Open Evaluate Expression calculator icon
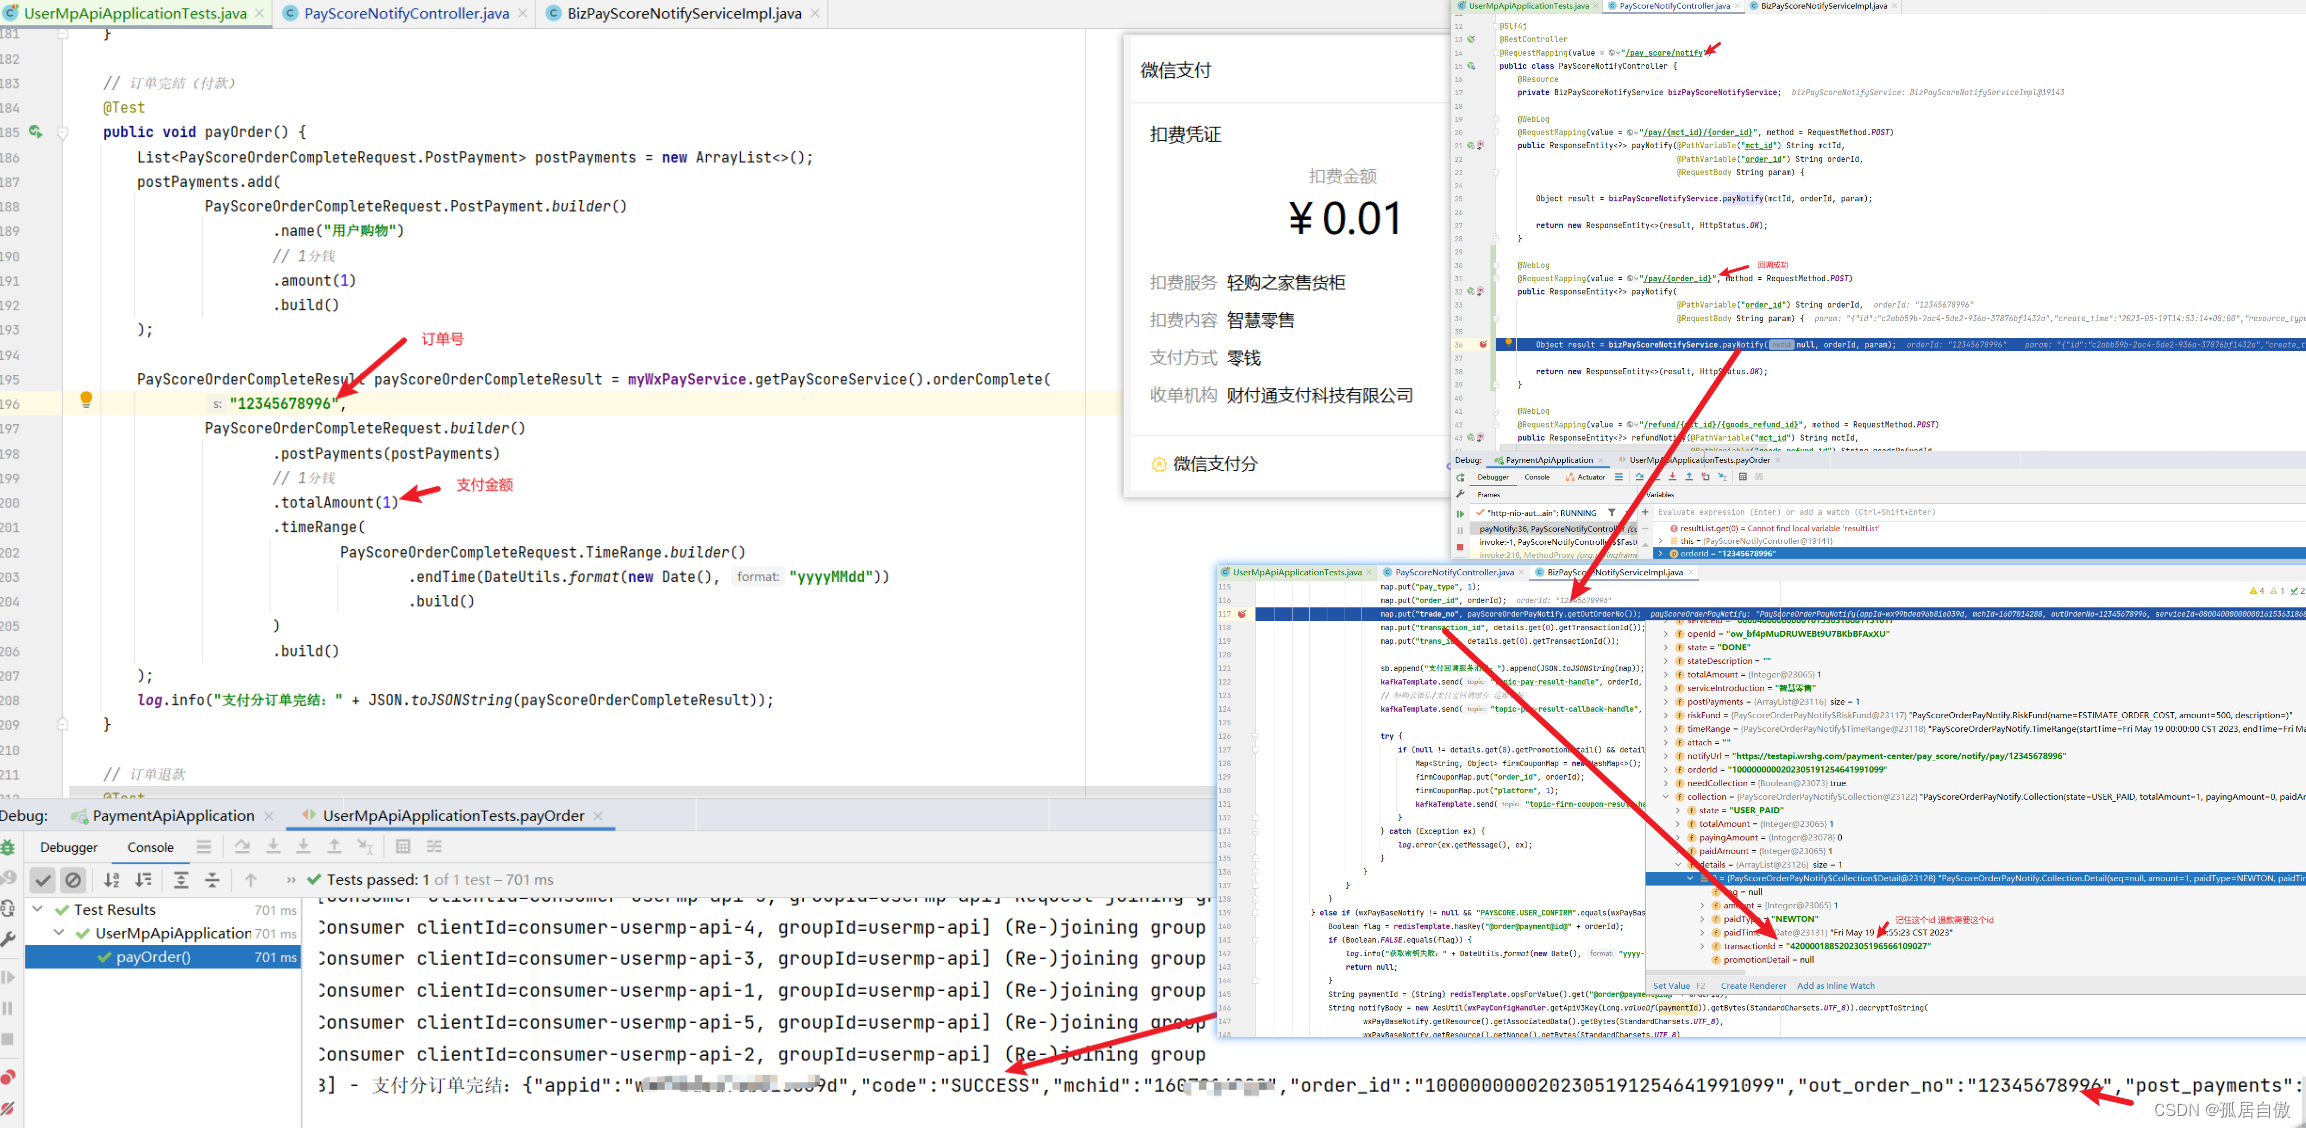The image size is (2306, 1128). tap(403, 847)
